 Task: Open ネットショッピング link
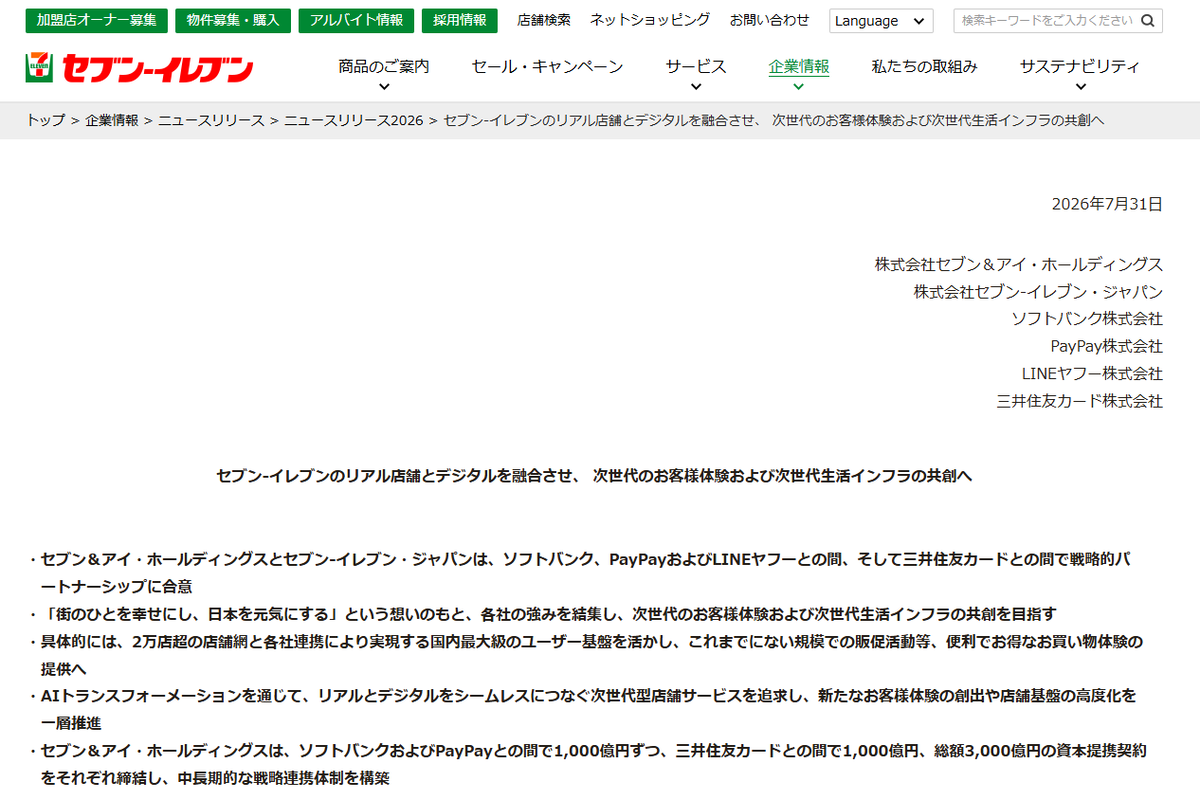click(650, 20)
